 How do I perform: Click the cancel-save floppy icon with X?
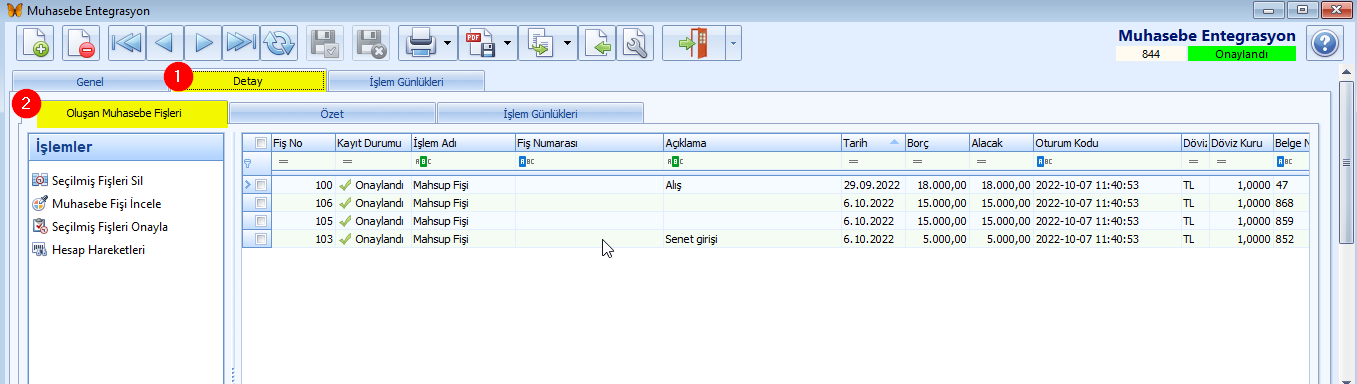point(372,44)
